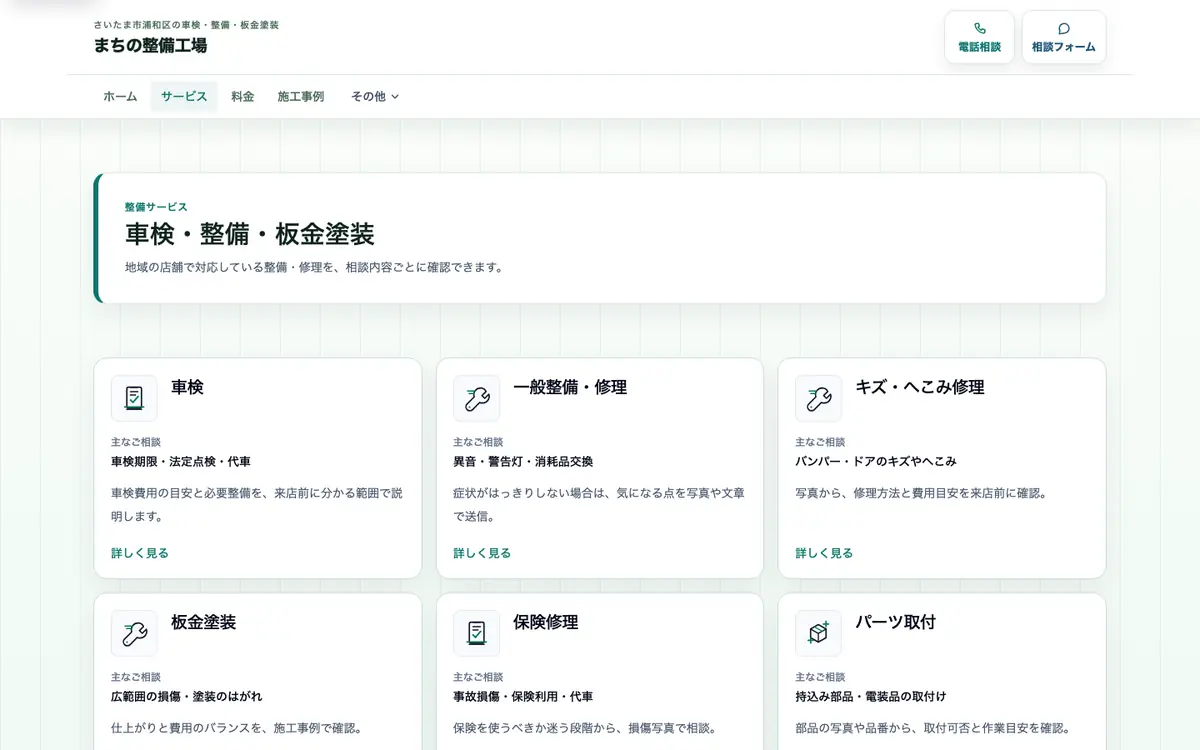The width and height of the screenshot is (1200, 750).
Task: Expand the その他 menu chevron
Action: pos(395,97)
